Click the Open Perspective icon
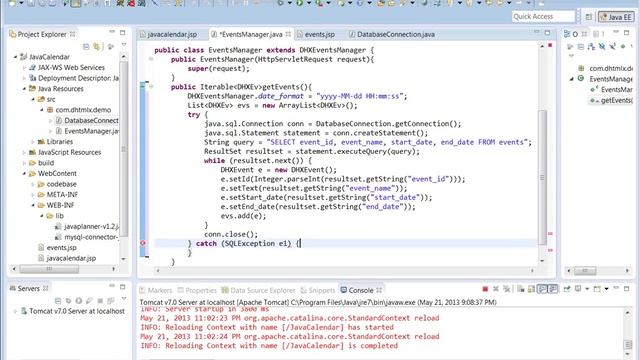This screenshot has width=640, height=360. (589, 17)
